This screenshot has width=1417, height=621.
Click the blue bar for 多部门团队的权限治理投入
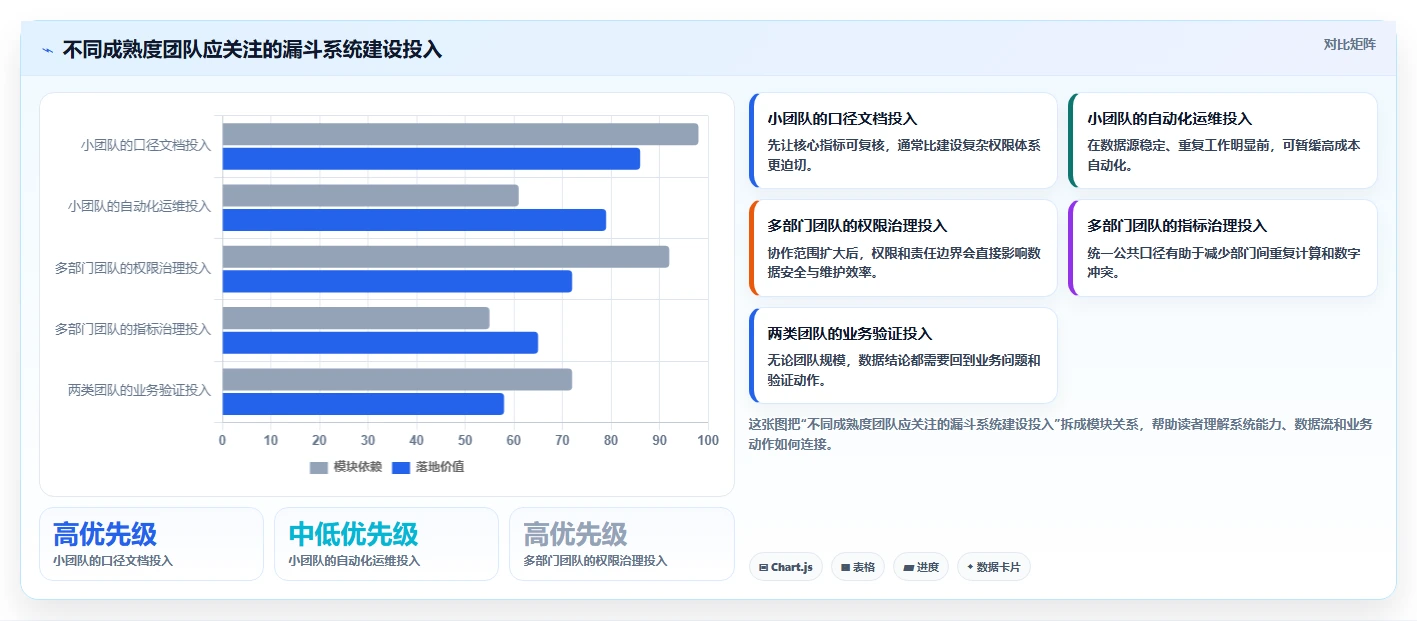[397, 281]
